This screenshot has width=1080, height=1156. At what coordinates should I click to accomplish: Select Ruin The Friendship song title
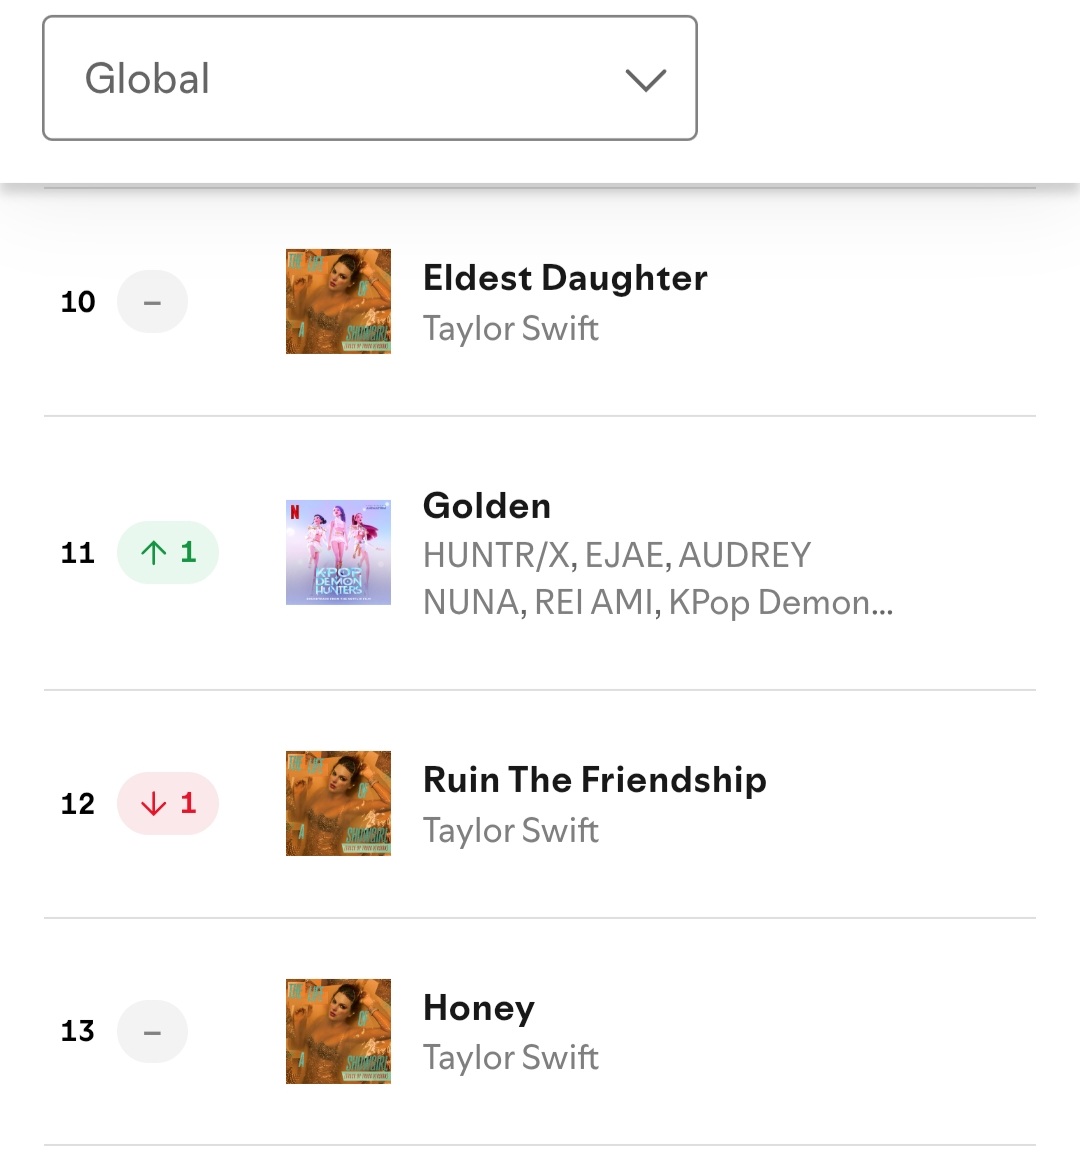click(x=595, y=780)
